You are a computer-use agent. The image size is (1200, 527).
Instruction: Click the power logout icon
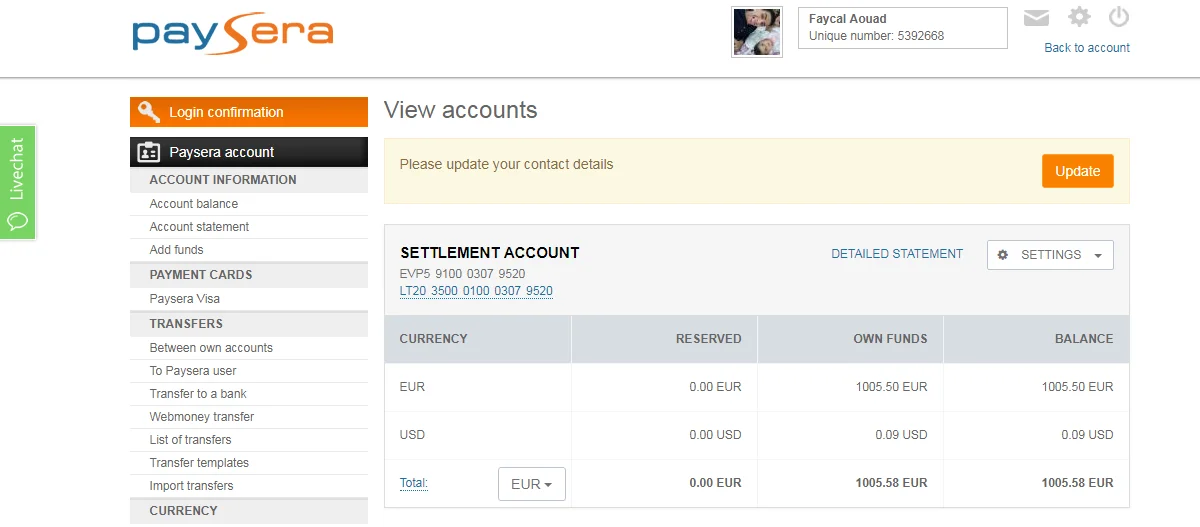point(1119,17)
